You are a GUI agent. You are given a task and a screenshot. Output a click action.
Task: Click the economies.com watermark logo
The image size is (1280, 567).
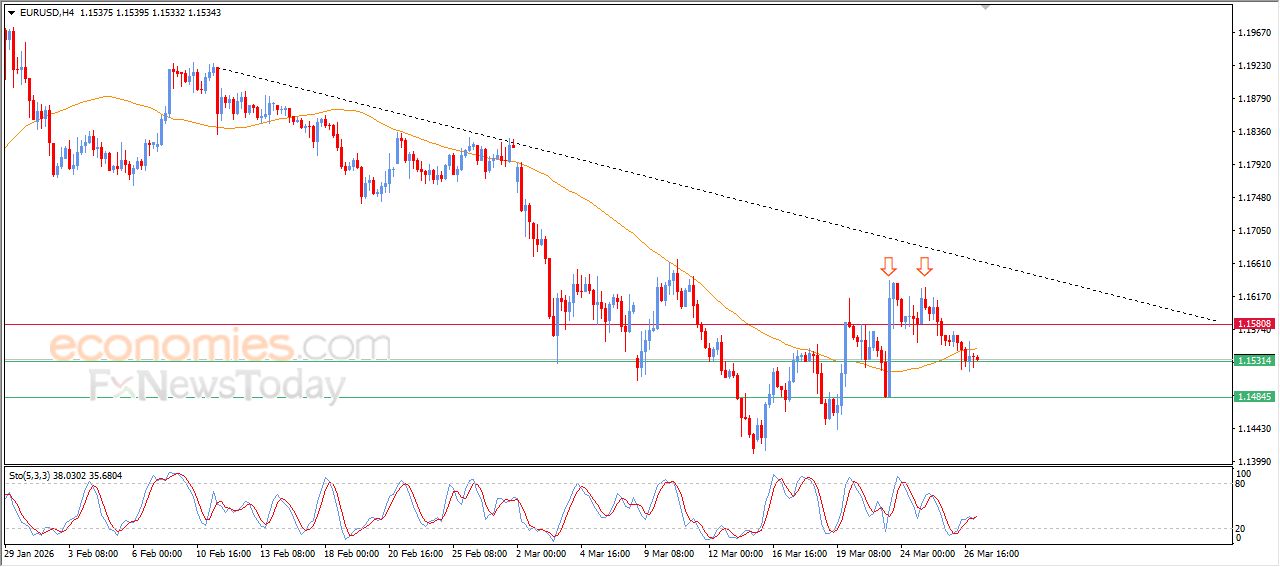tap(220, 347)
